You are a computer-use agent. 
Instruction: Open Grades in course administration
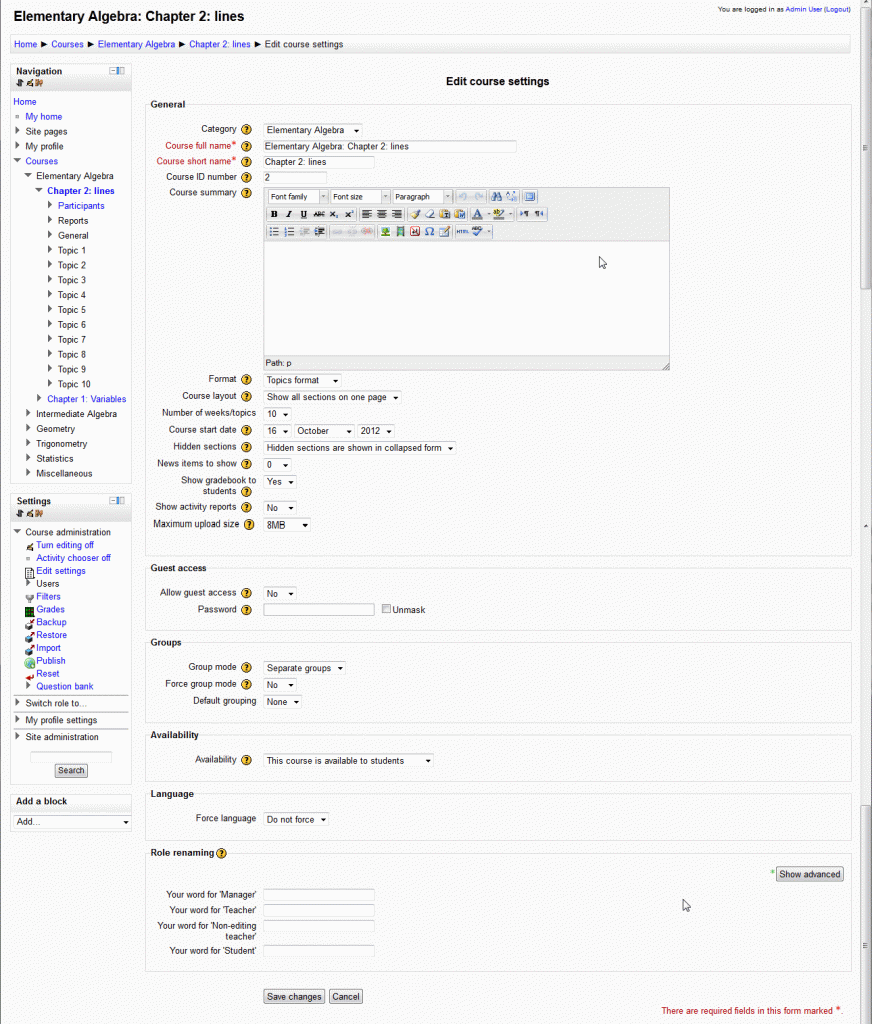[50, 609]
